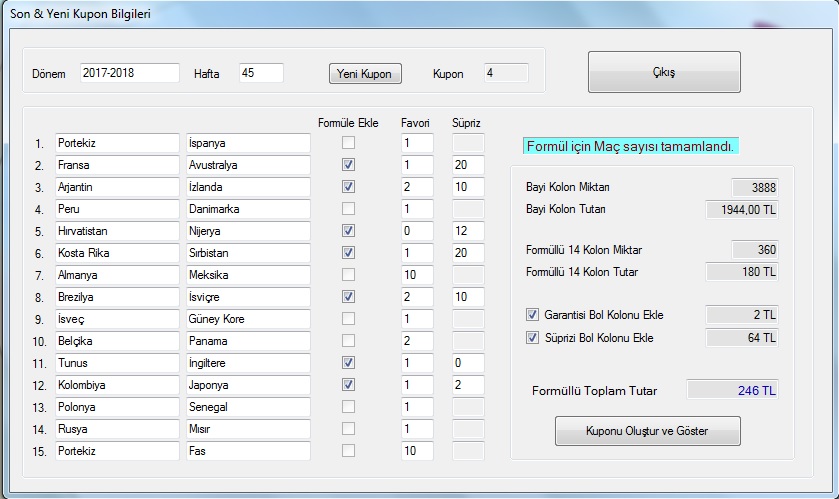Click the Danimarka team field
839x499 pixels.
pyautogui.click(x=248, y=209)
